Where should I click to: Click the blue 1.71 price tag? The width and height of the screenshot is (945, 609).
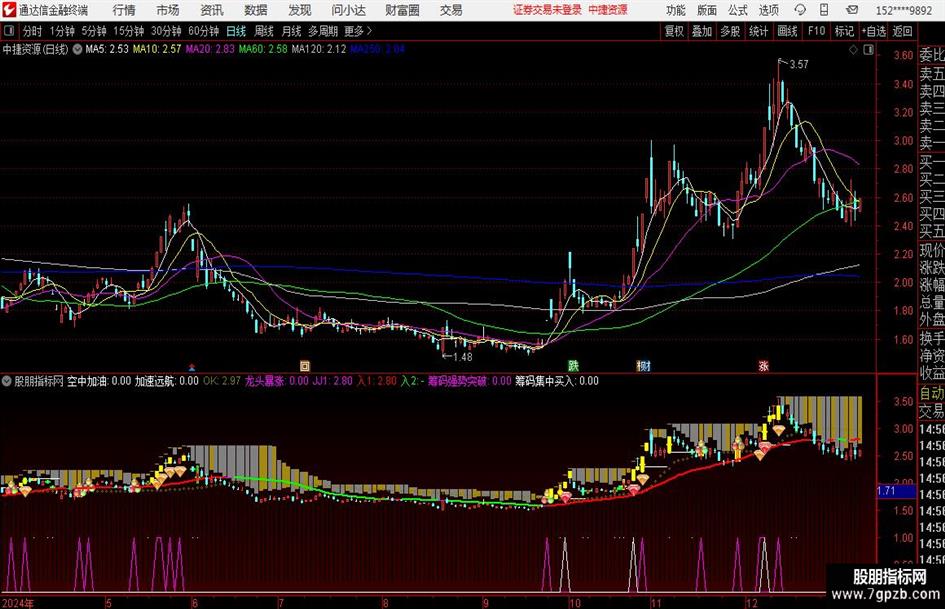(x=897, y=491)
